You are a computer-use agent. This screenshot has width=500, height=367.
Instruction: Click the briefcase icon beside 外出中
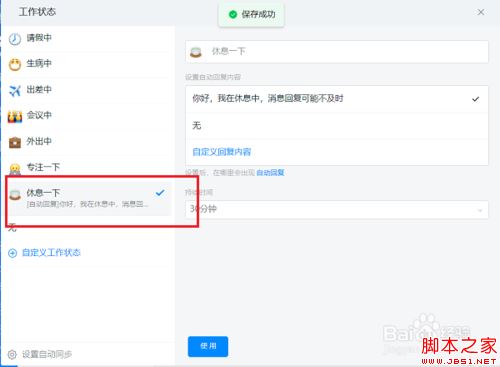tap(15, 142)
